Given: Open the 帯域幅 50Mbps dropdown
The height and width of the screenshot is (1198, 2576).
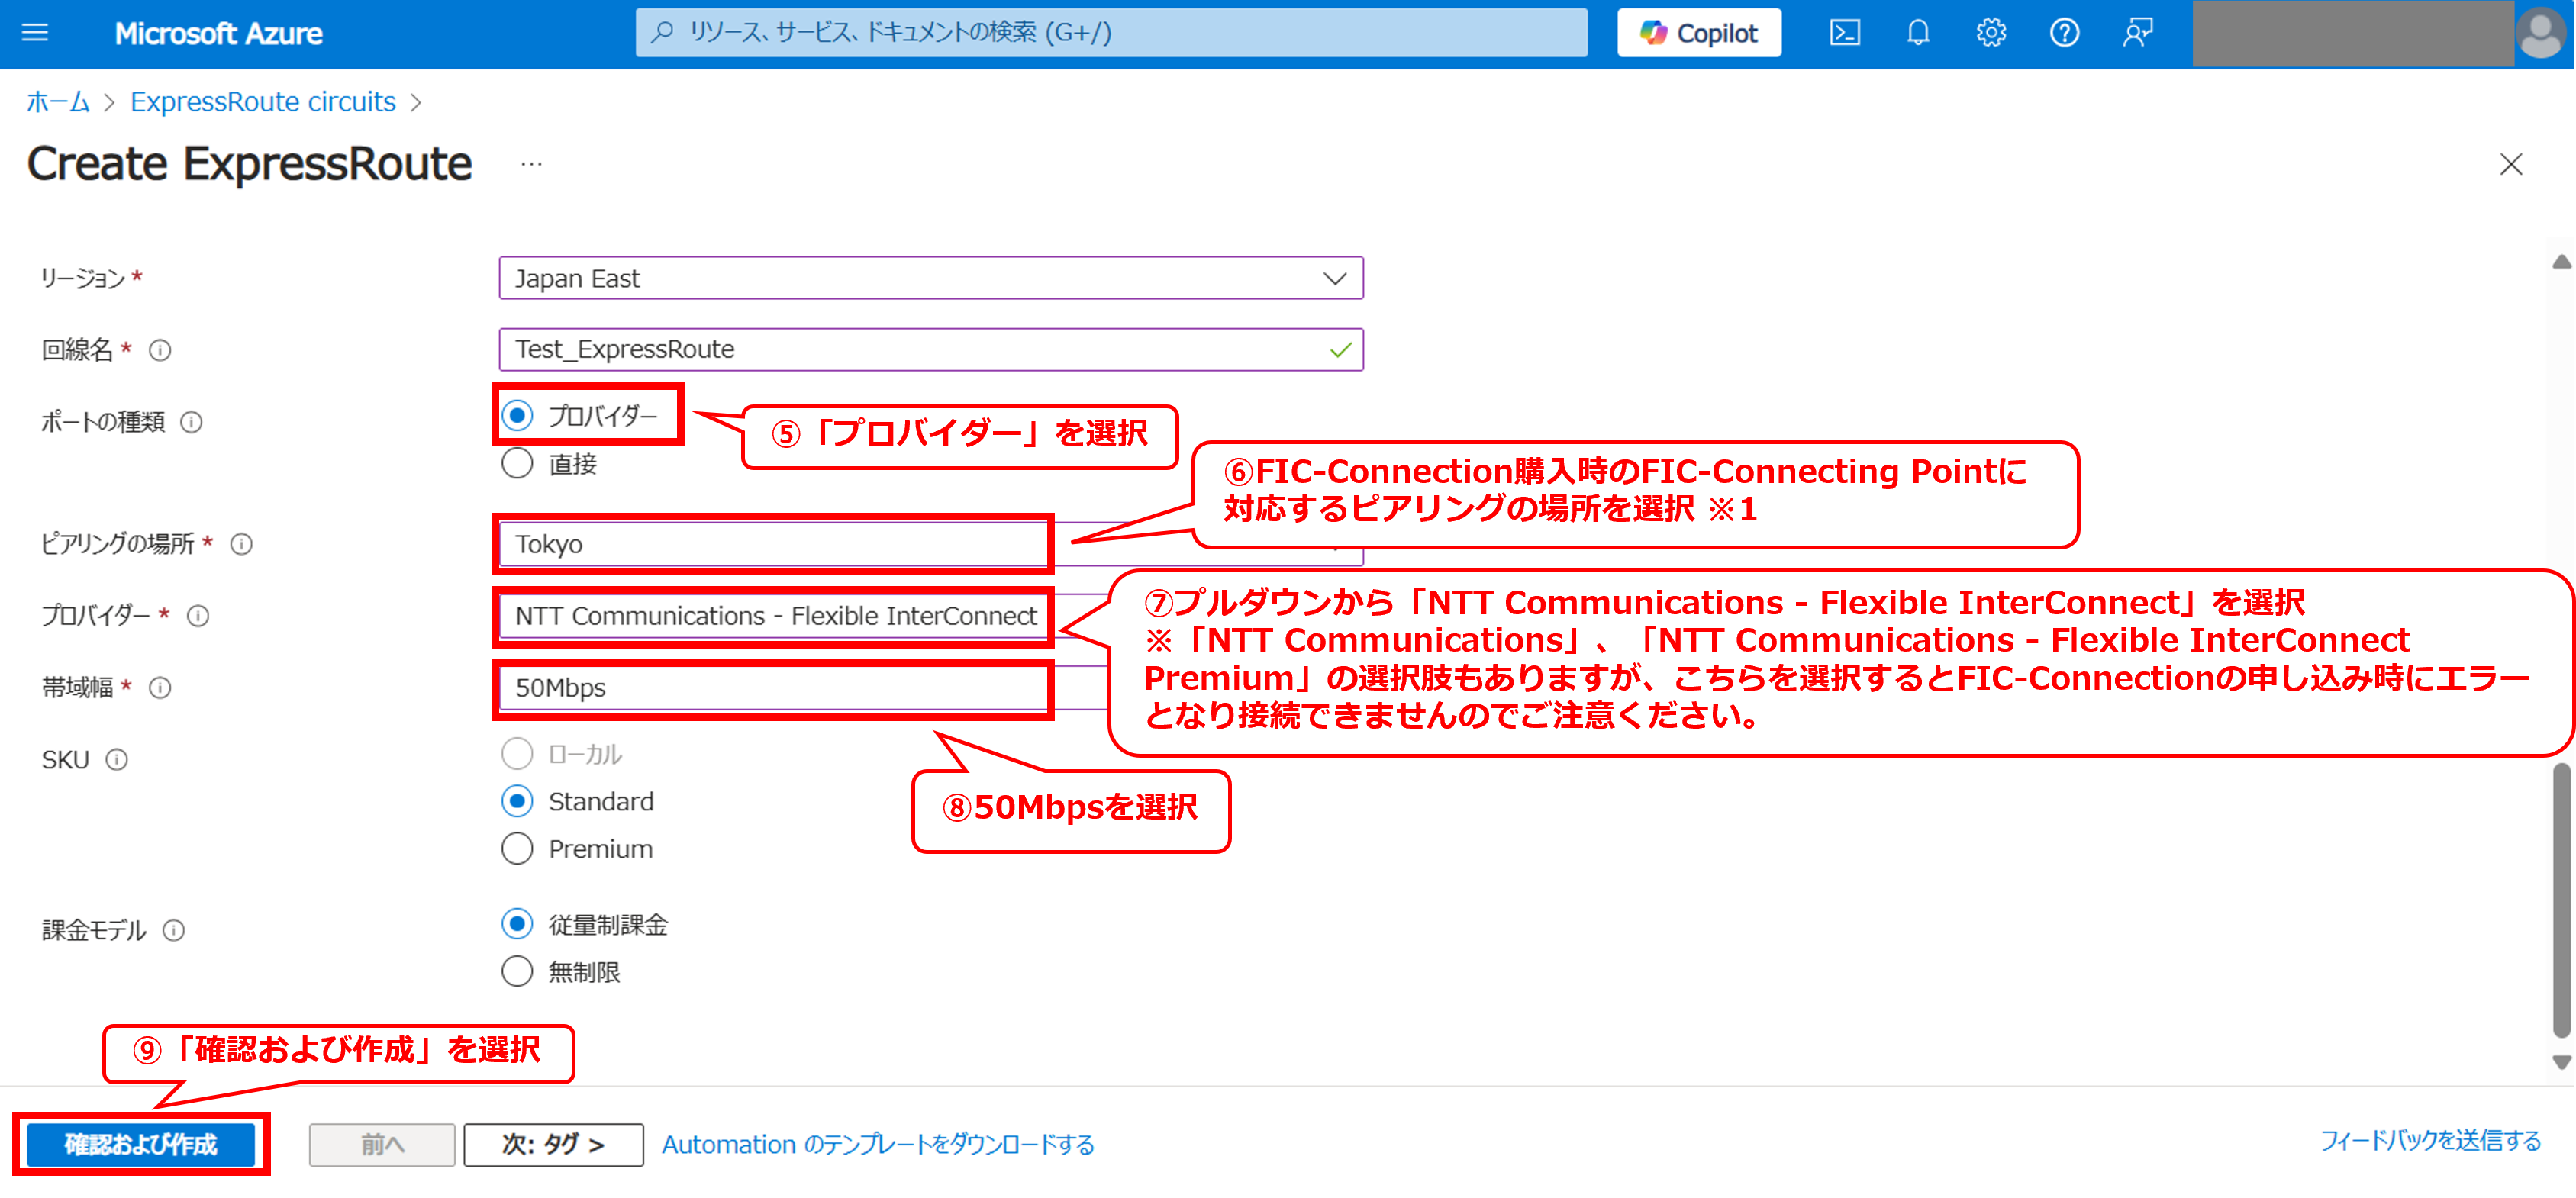Looking at the screenshot, I should coord(772,688).
